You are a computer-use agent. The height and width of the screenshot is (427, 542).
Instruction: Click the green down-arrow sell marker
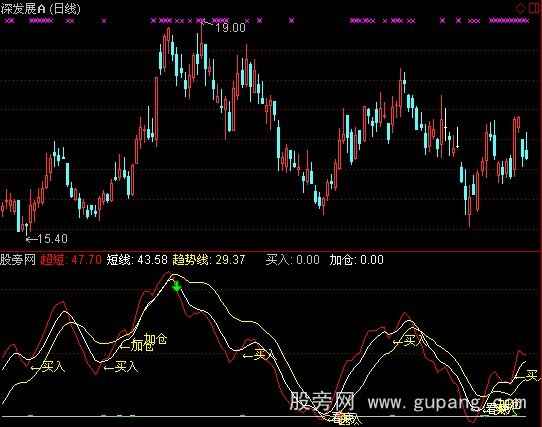point(177,286)
